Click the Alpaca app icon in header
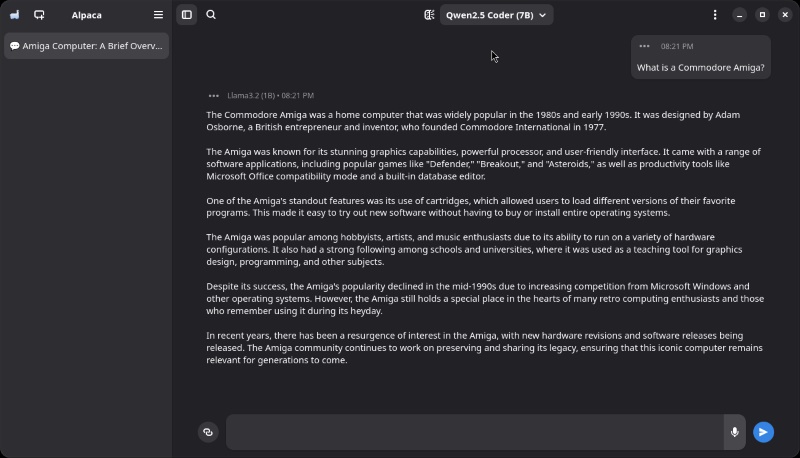Viewport: 800px width, 458px height. point(14,15)
